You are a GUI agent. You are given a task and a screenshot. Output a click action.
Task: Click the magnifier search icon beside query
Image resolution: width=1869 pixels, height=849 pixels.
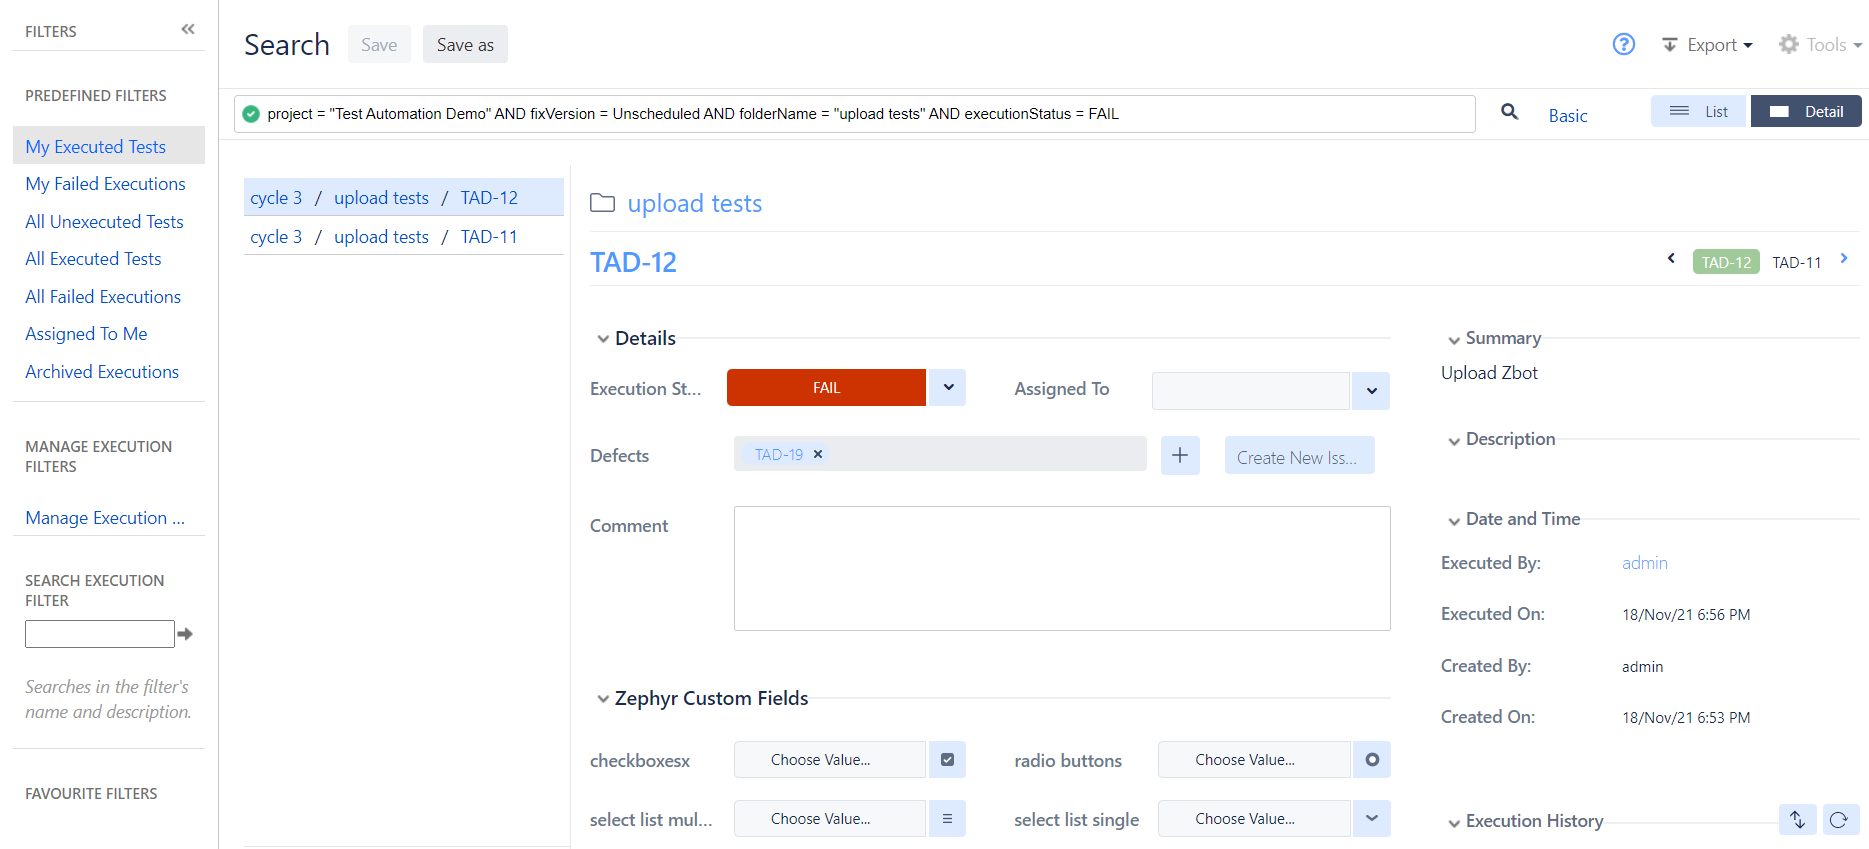coord(1509,112)
